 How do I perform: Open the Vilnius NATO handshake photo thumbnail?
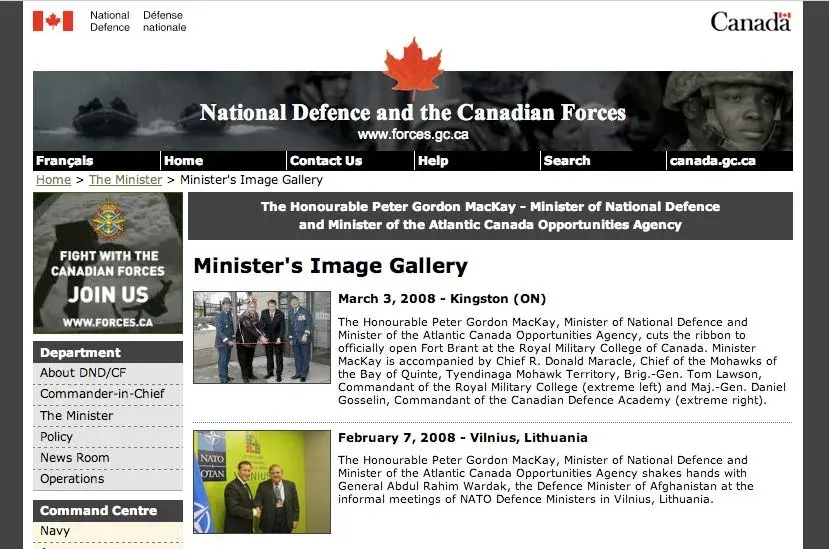point(262,482)
